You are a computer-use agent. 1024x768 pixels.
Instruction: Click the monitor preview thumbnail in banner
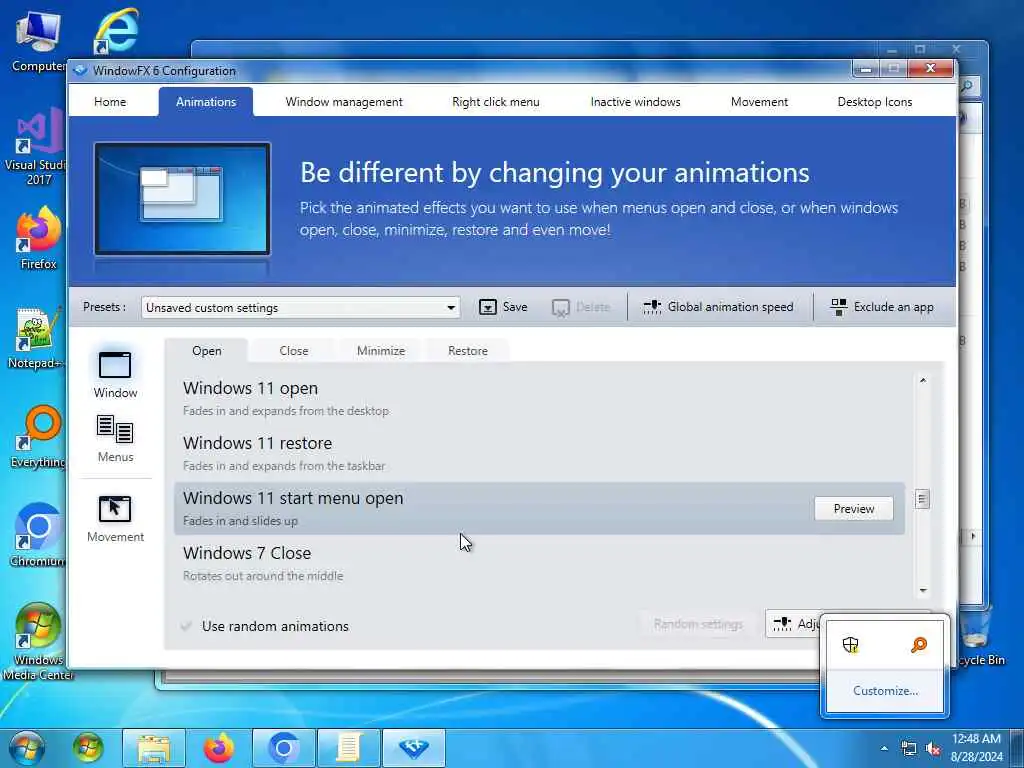[182, 199]
